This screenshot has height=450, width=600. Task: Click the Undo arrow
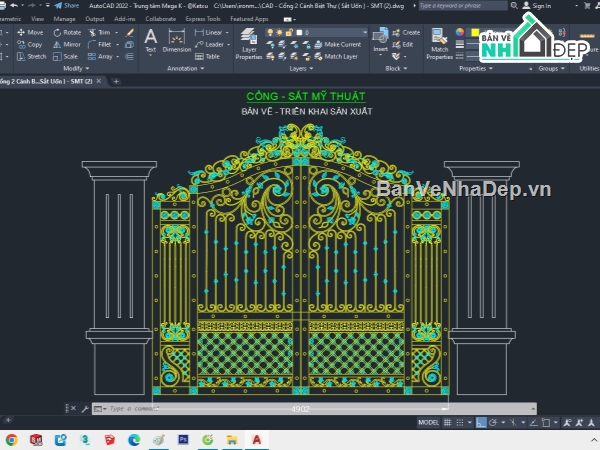click(14, 5)
